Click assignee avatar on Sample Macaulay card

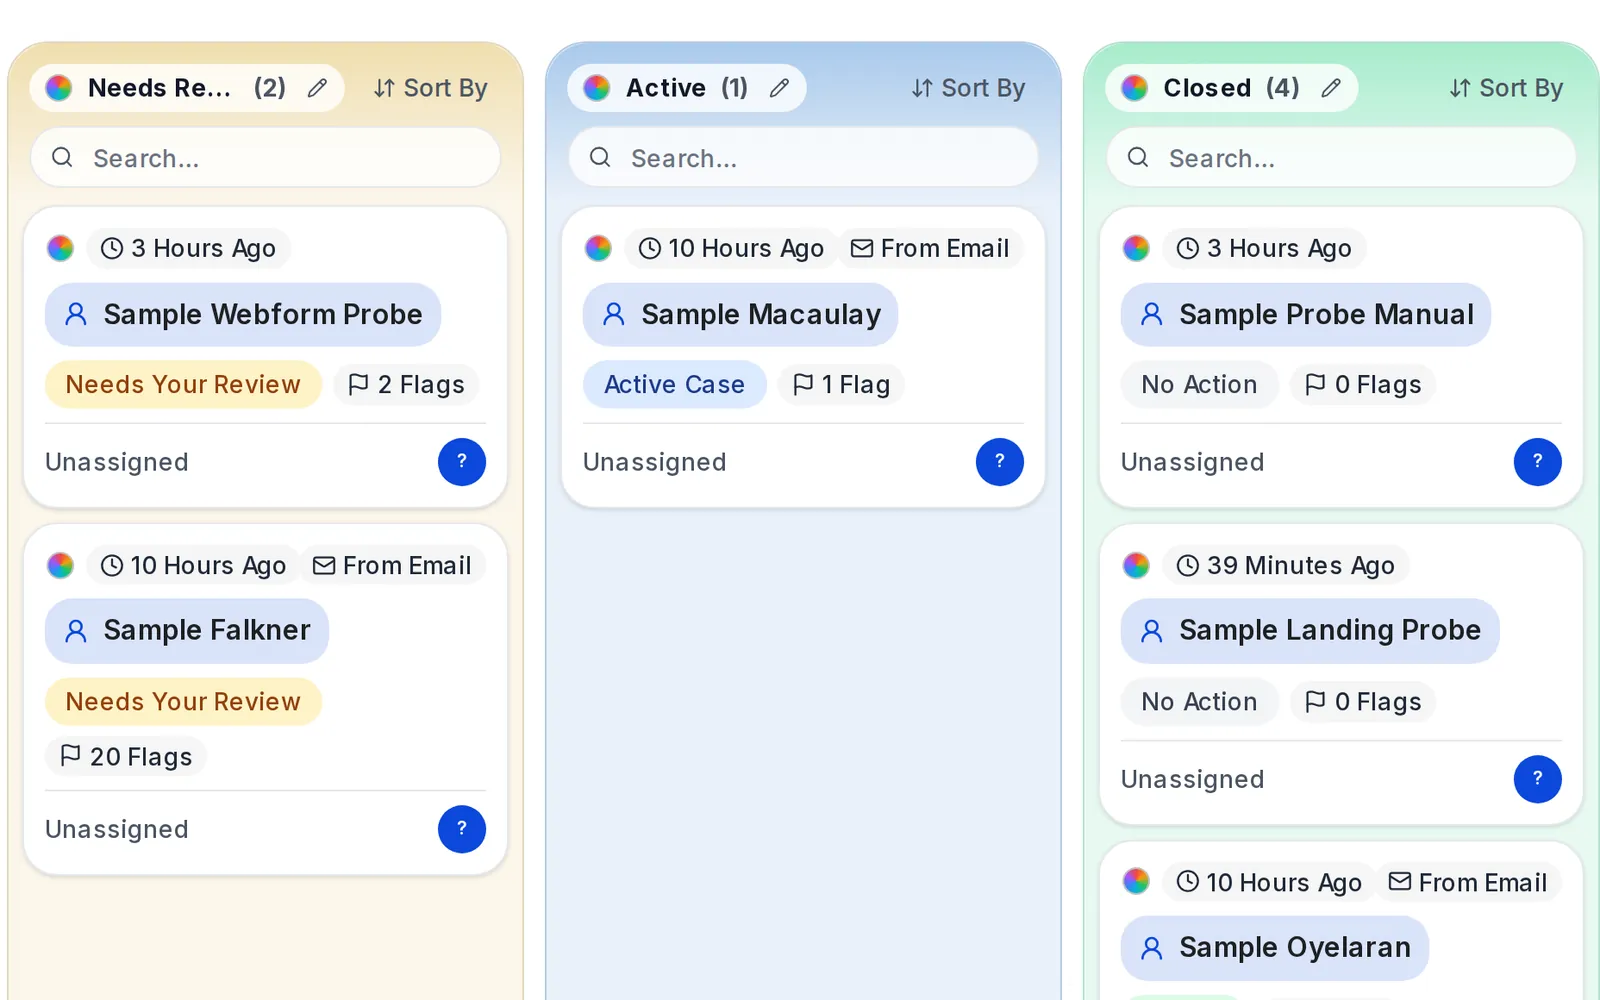(x=1000, y=462)
